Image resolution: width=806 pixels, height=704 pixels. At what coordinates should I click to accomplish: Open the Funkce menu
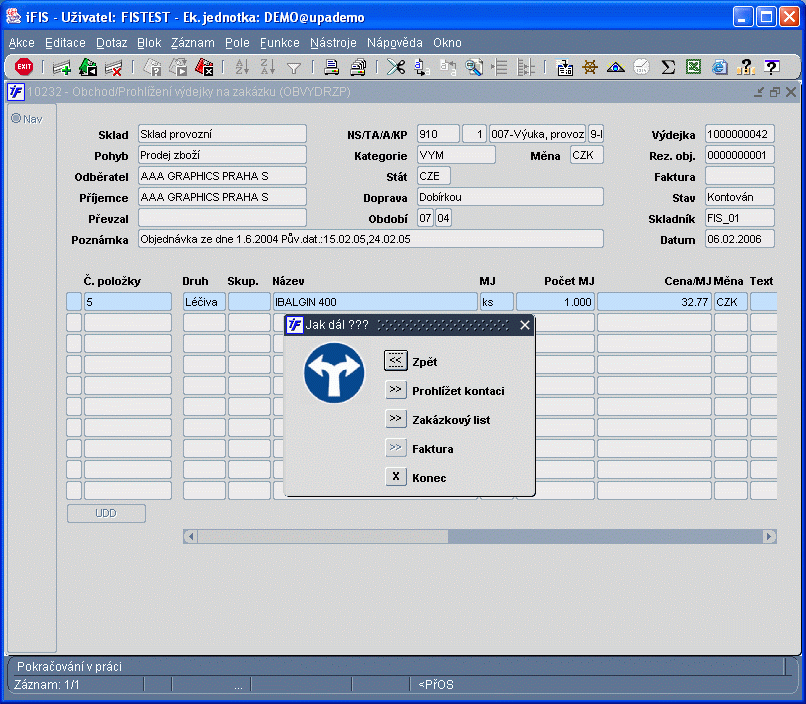(279, 43)
